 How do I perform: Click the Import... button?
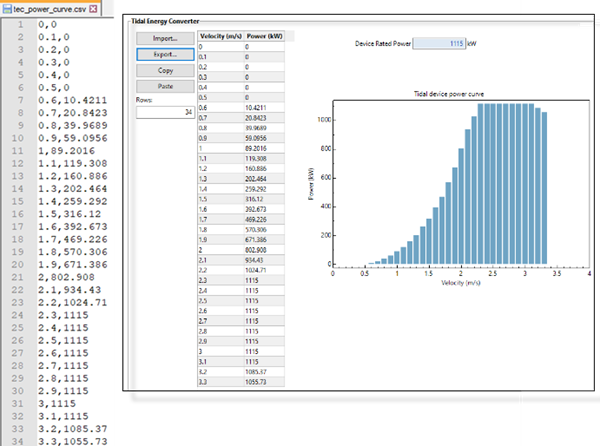pyautogui.click(x=165, y=38)
